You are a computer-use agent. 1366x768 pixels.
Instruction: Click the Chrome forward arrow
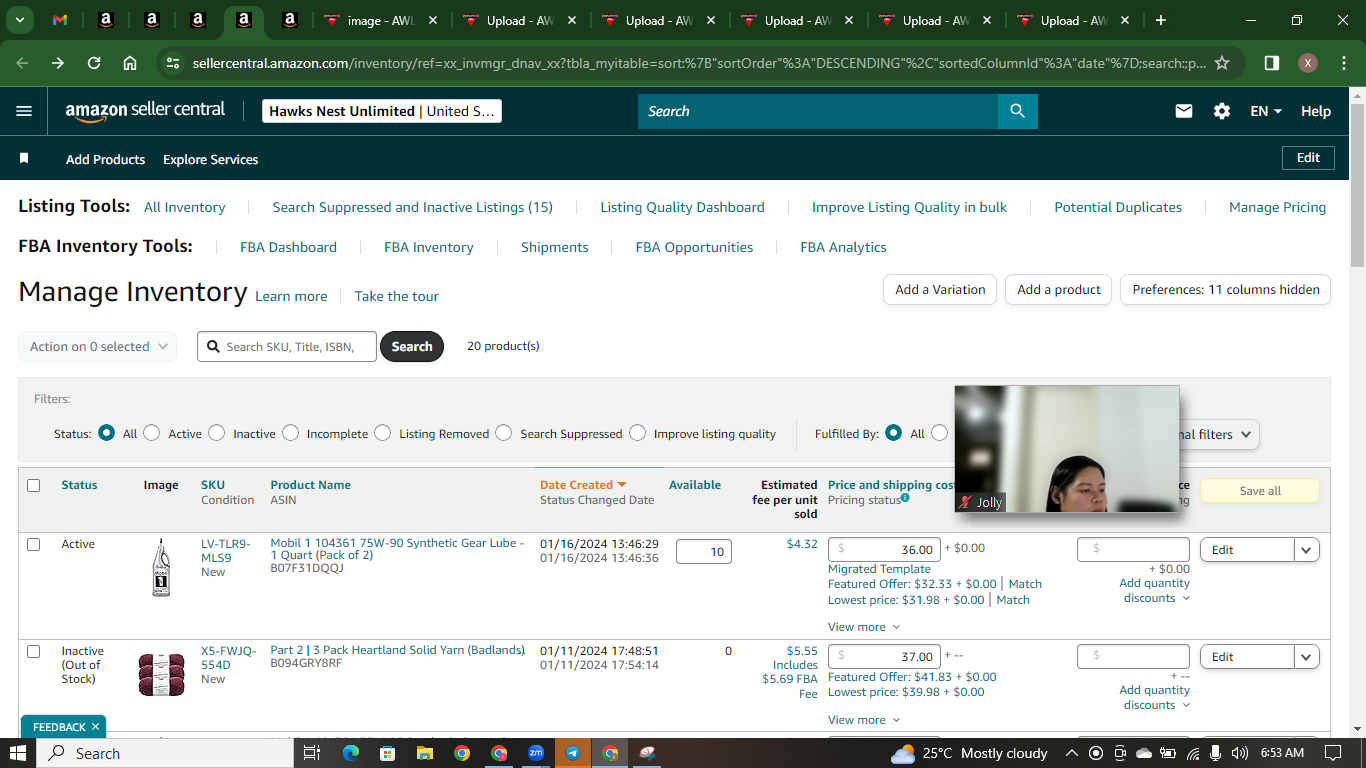[58, 63]
